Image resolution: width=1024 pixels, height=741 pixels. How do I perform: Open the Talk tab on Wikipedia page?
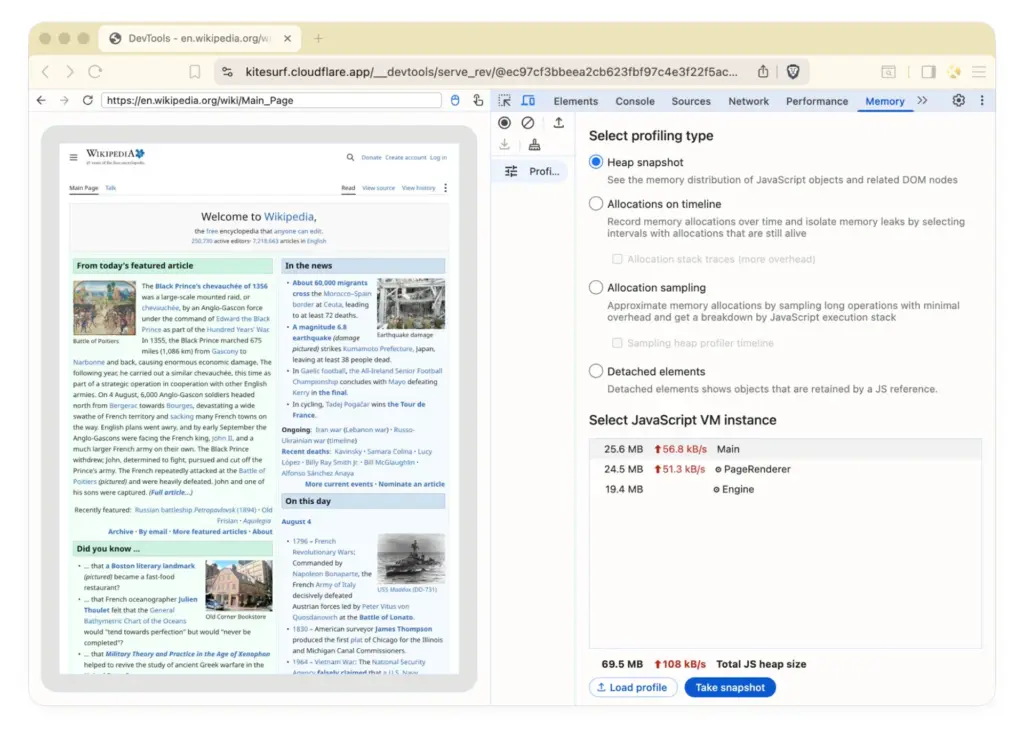coord(111,188)
